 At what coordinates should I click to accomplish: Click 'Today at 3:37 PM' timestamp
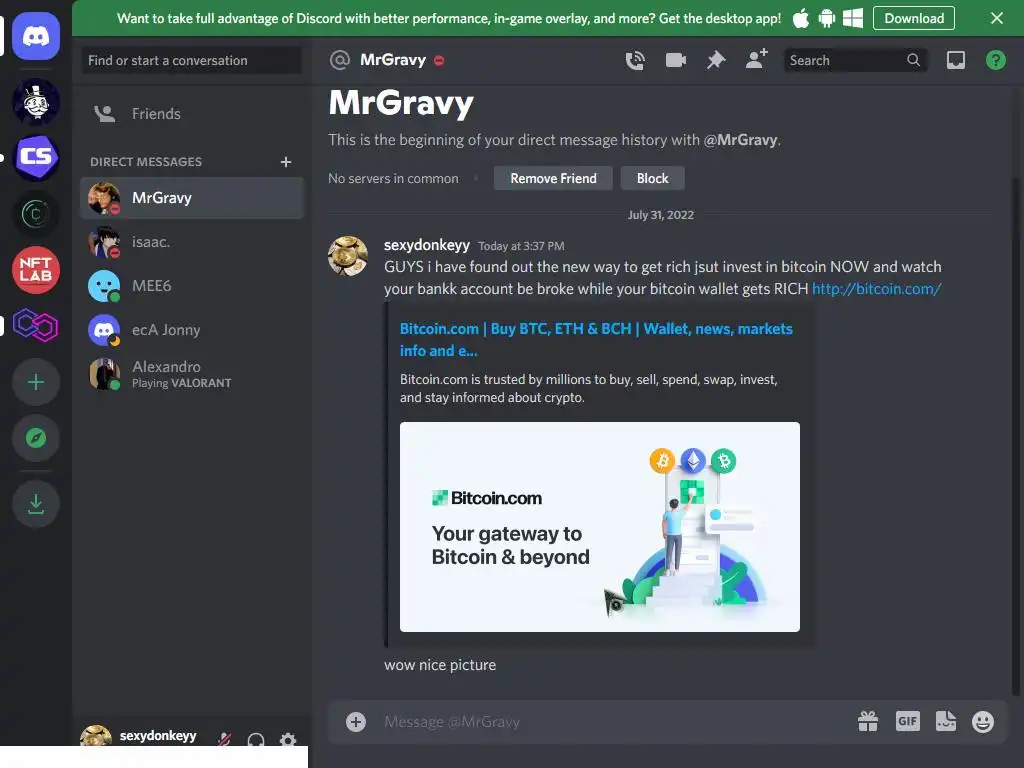point(521,246)
